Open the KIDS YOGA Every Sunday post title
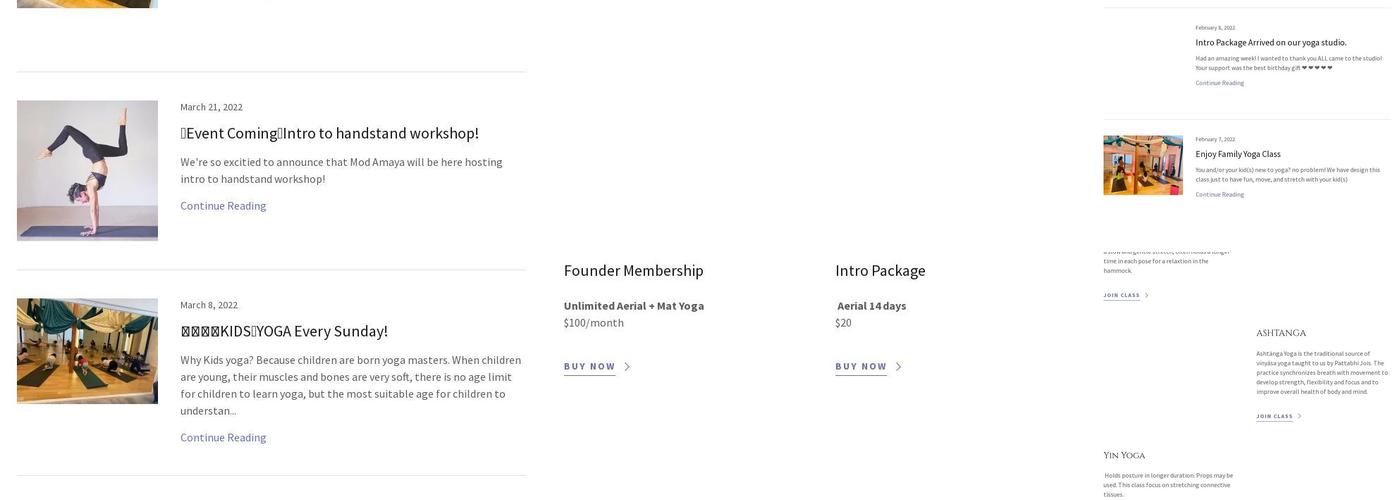 284,331
